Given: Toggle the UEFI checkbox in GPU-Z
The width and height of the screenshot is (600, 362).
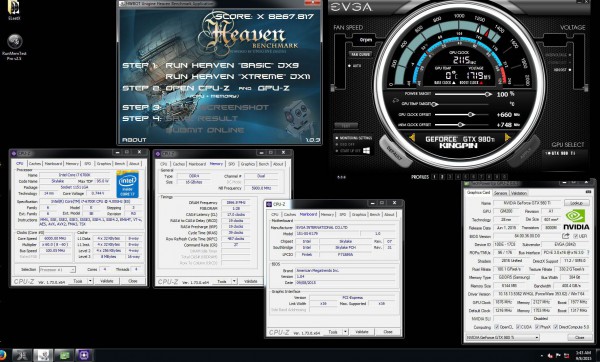Looking at the screenshot, I should (576, 236).
